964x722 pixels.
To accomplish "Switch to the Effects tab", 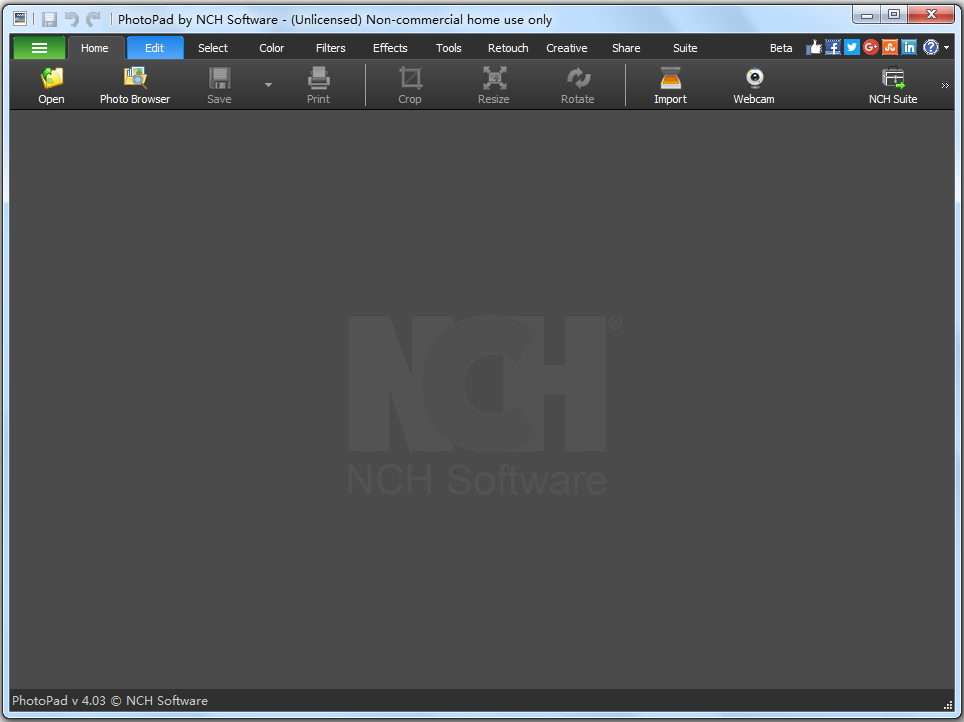I will pyautogui.click(x=390, y=48).
